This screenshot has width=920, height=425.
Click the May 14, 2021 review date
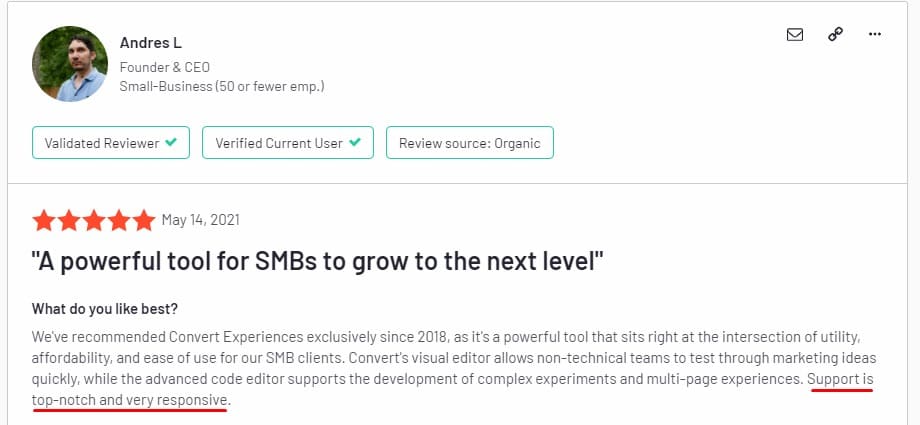coord(200,220)
